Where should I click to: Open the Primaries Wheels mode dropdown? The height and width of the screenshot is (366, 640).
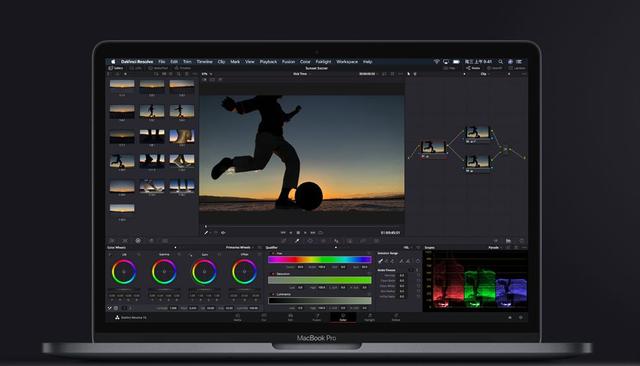(240, 247)
